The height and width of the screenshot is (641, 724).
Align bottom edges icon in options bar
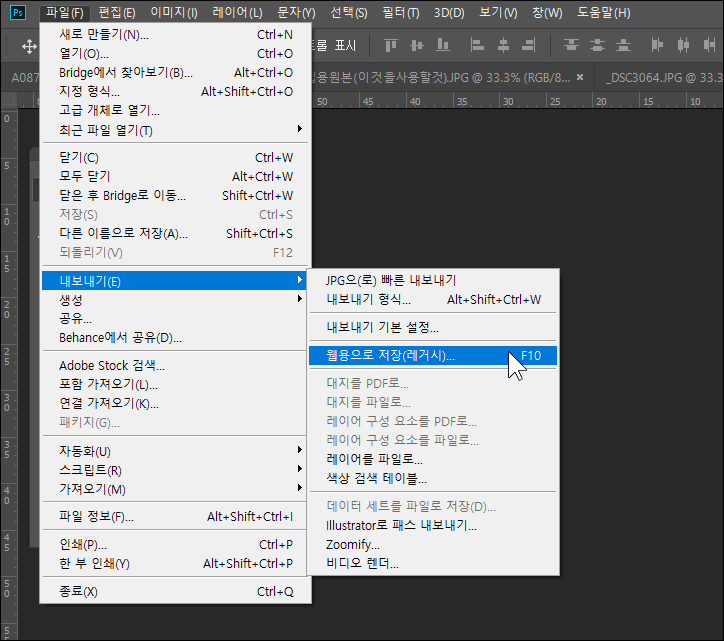pyautogui.click(x=443, y=45)
